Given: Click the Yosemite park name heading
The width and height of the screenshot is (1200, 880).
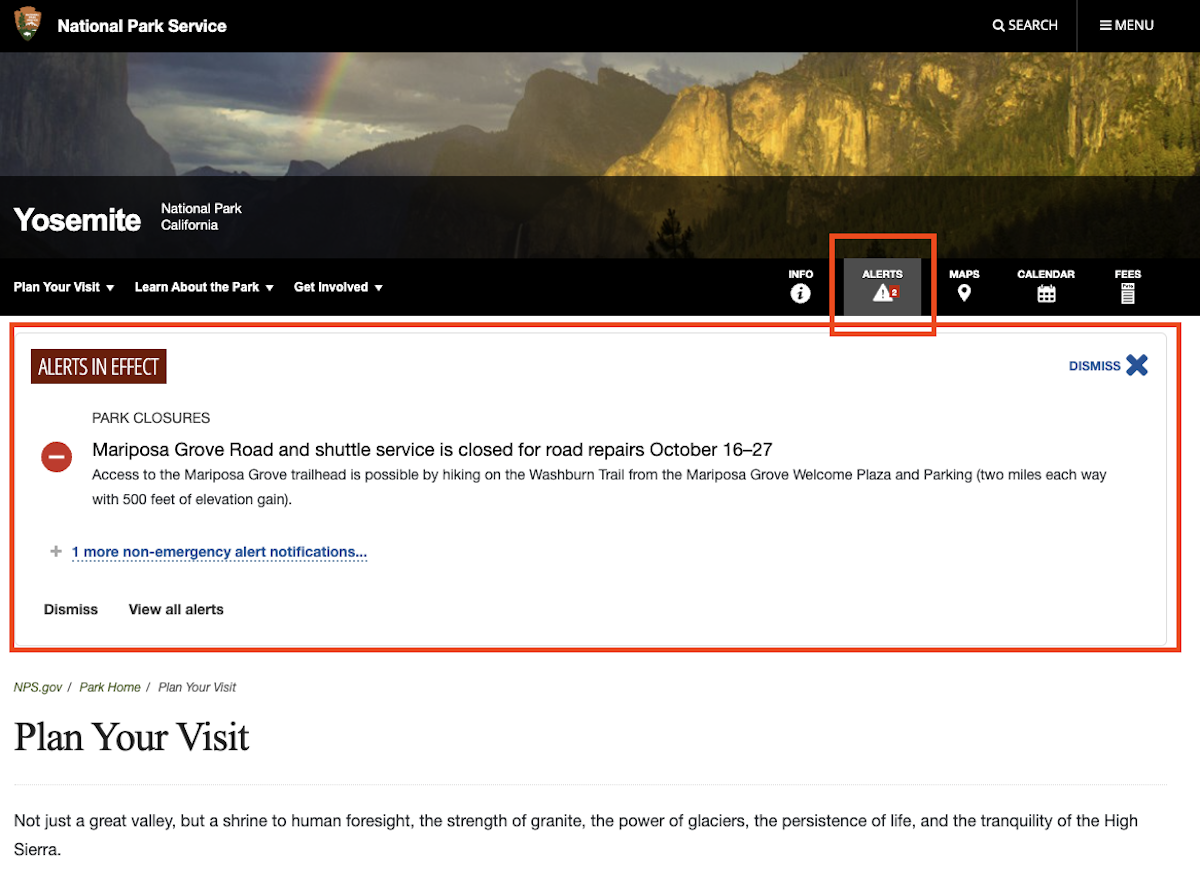Looking at the screenshot, I should 77,220.
